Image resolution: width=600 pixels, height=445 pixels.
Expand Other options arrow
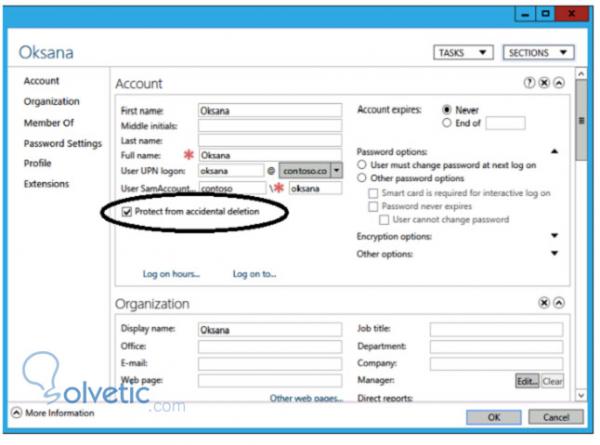[x=554, y=253]
